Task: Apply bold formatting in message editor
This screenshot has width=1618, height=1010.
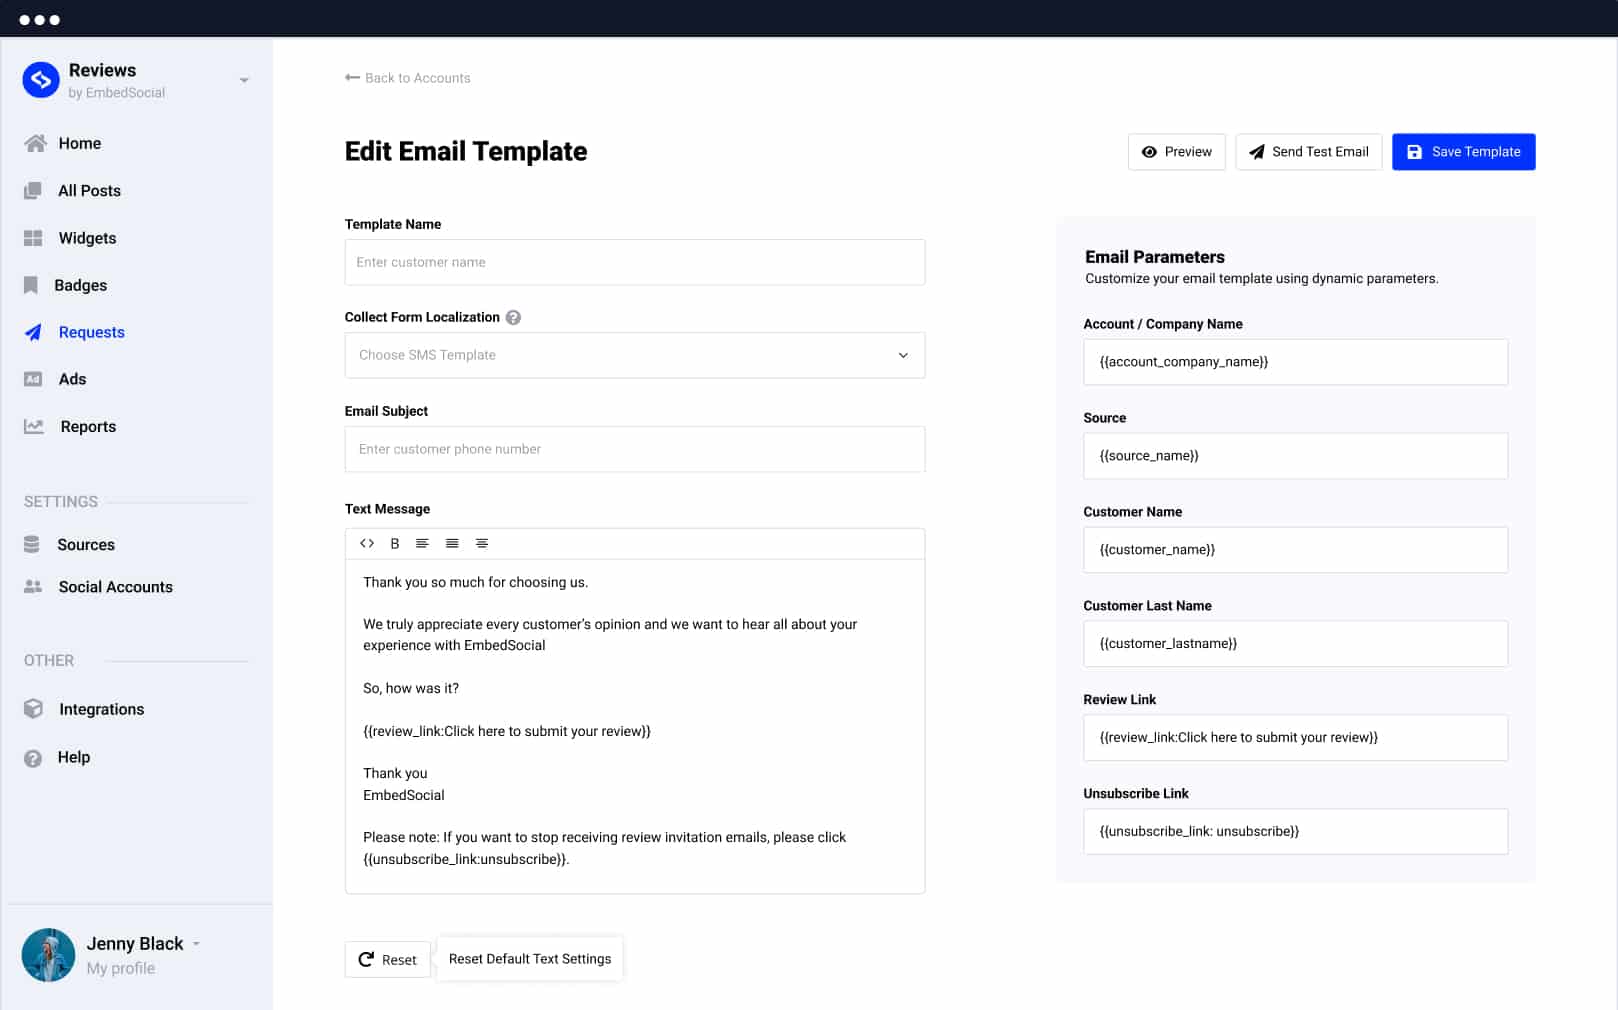Action: point(395,543)
